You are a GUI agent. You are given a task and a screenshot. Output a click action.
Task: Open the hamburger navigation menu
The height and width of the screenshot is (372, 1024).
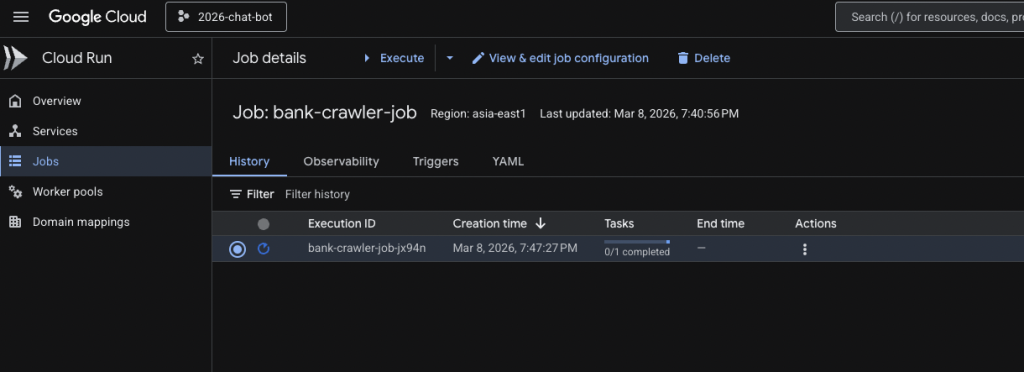click(21, 17)
